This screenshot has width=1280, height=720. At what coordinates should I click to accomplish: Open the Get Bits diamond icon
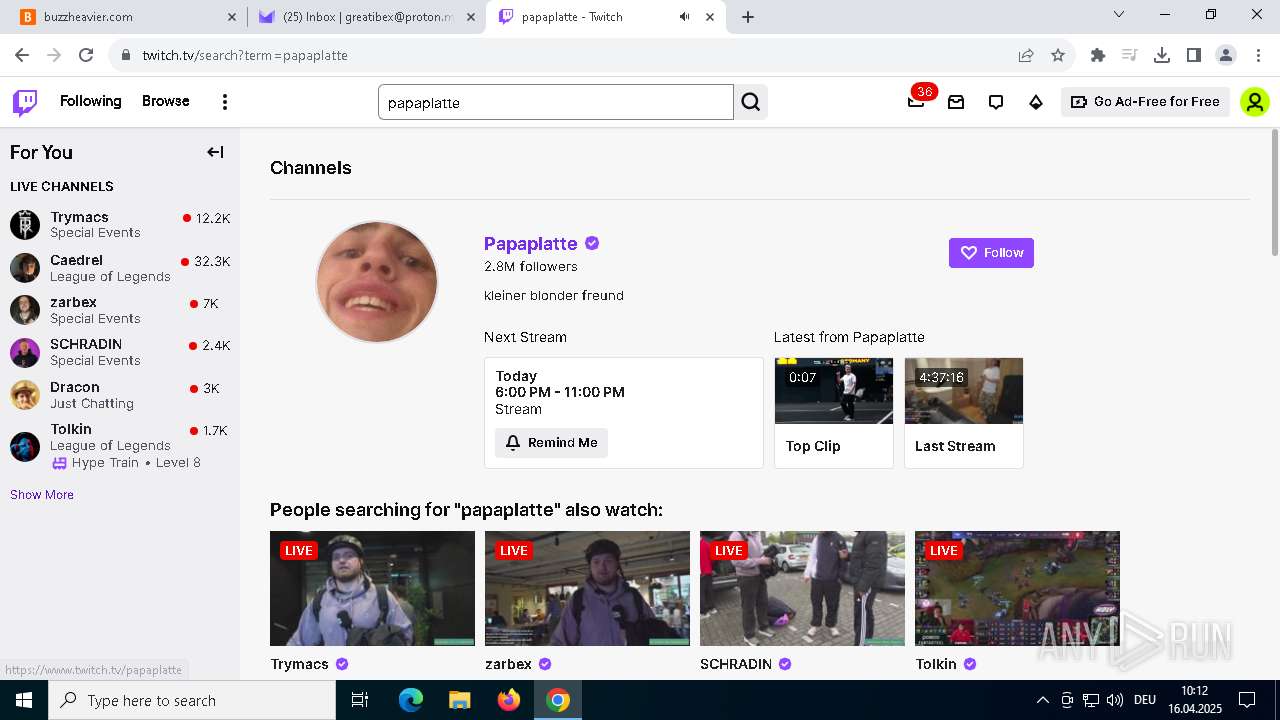[1036, 102]
